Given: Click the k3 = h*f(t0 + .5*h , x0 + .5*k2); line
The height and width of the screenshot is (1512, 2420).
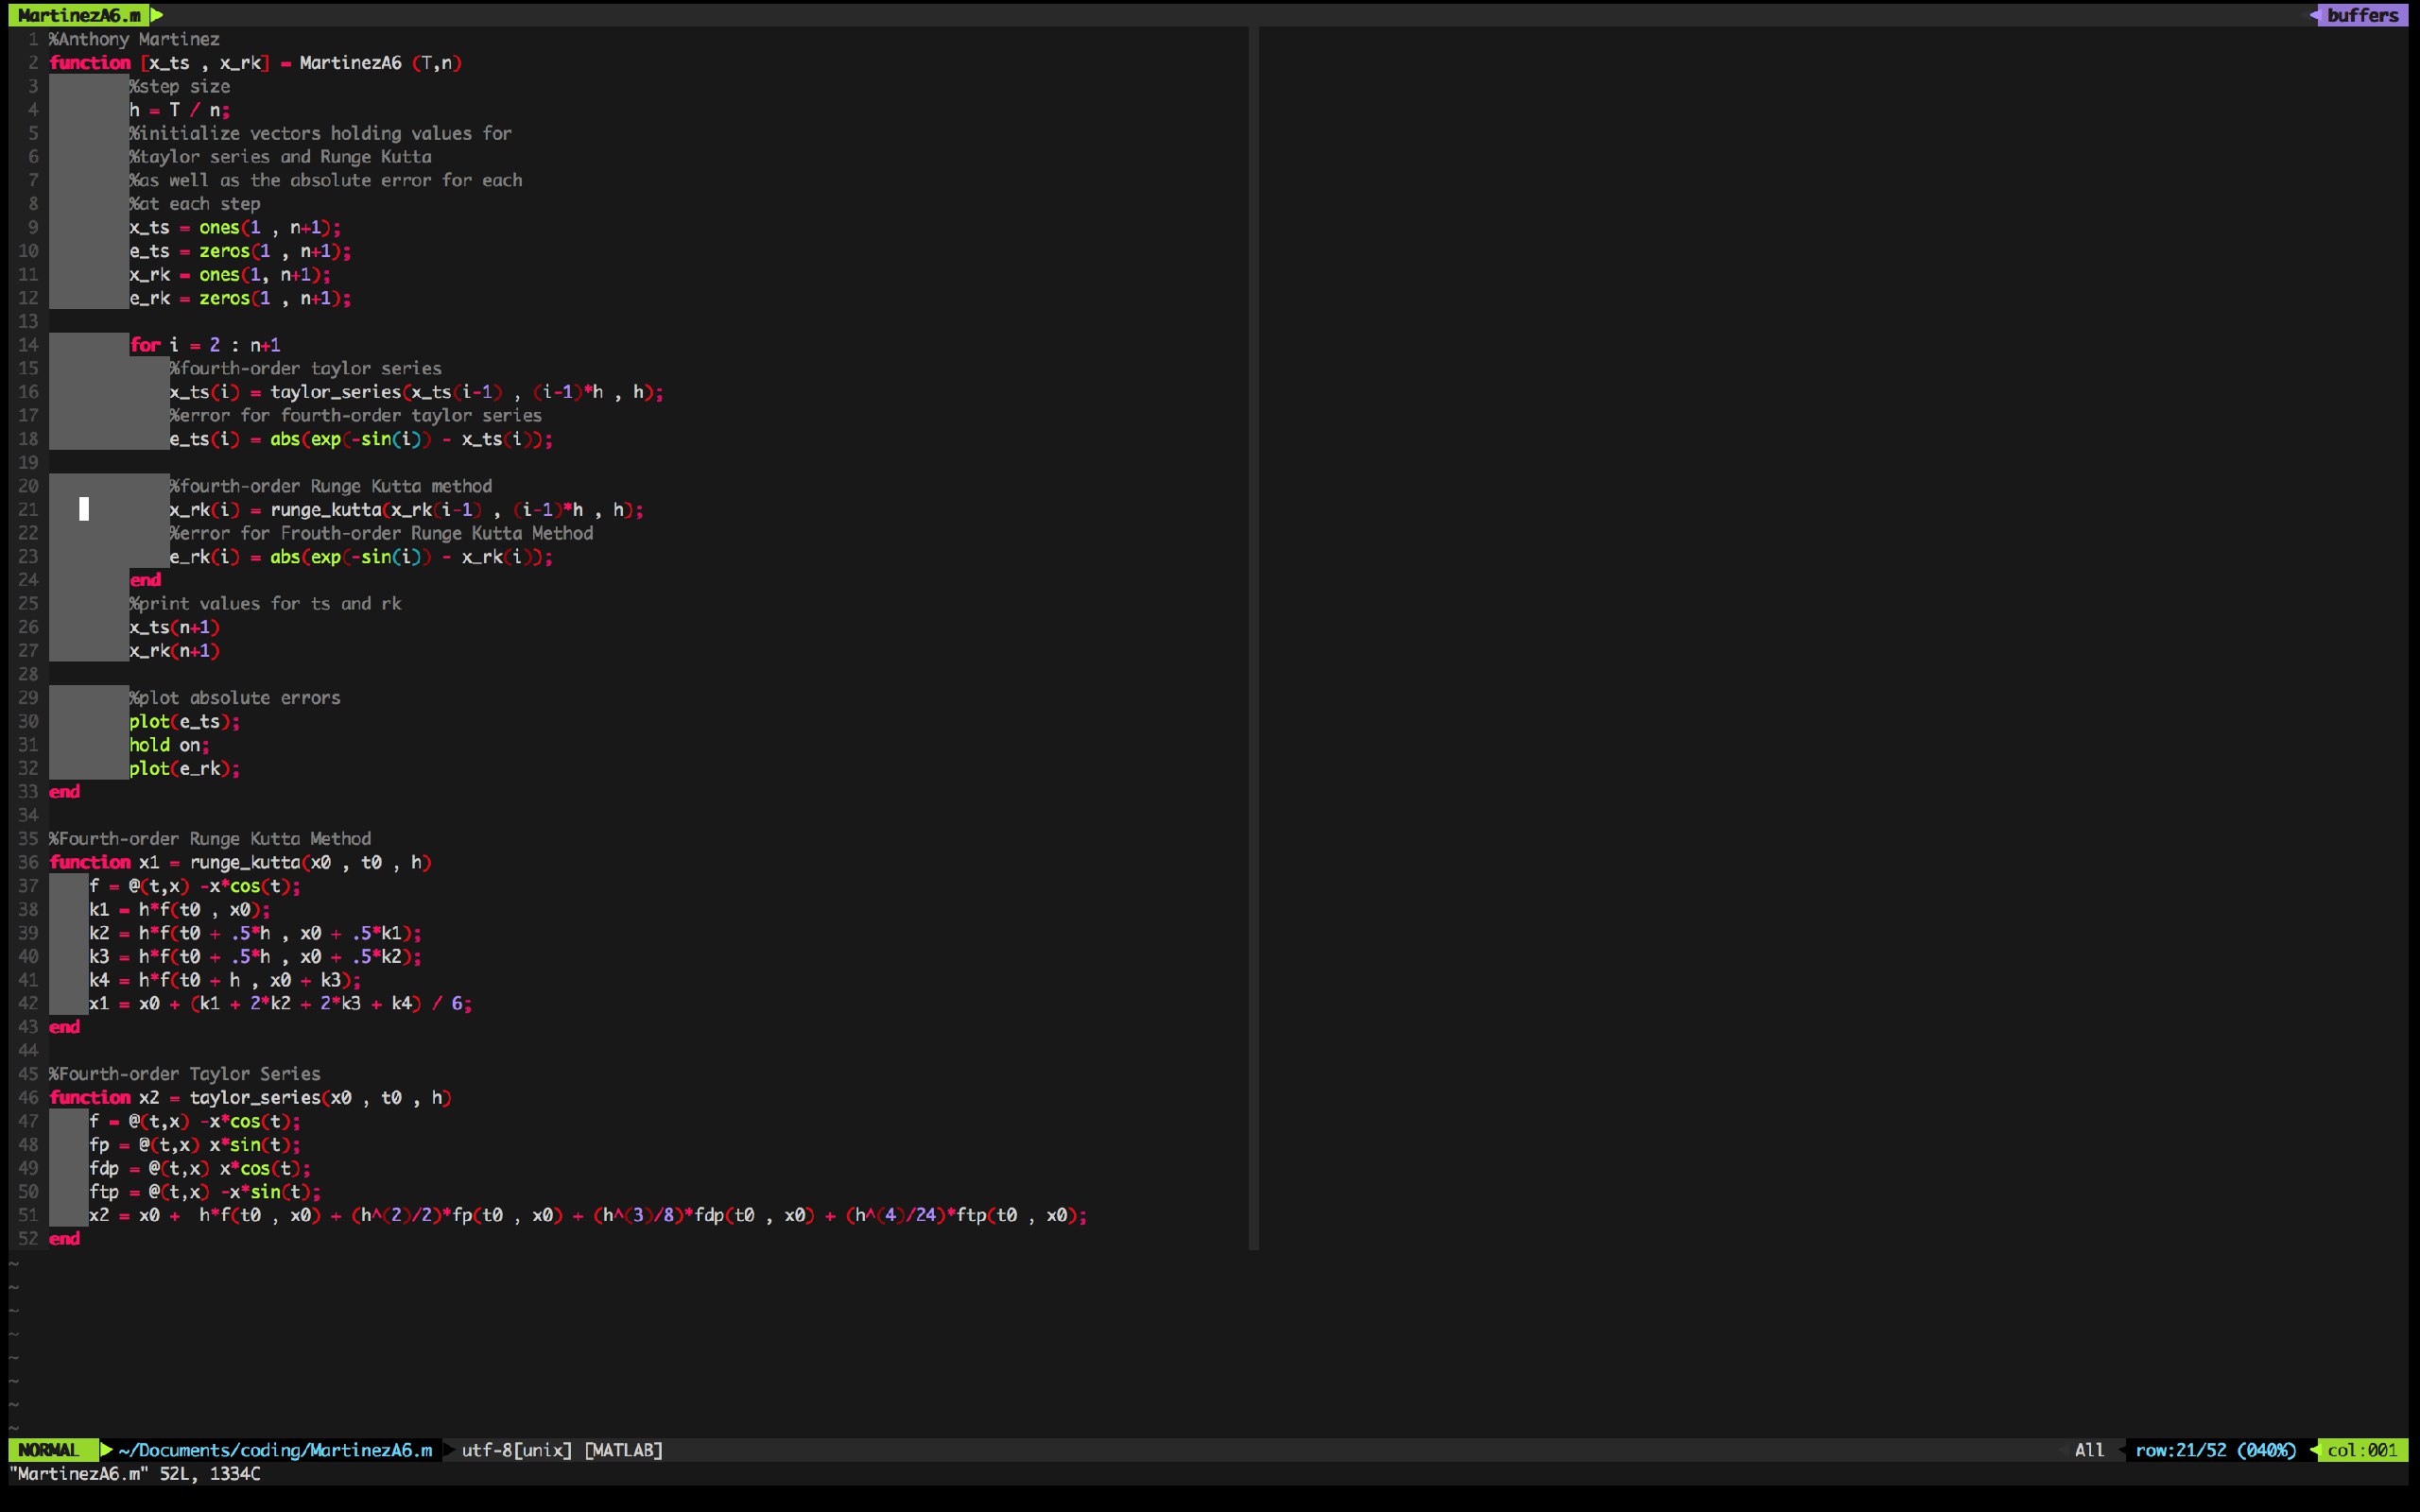Looking at the screenshot, I should tap(255, 957).
